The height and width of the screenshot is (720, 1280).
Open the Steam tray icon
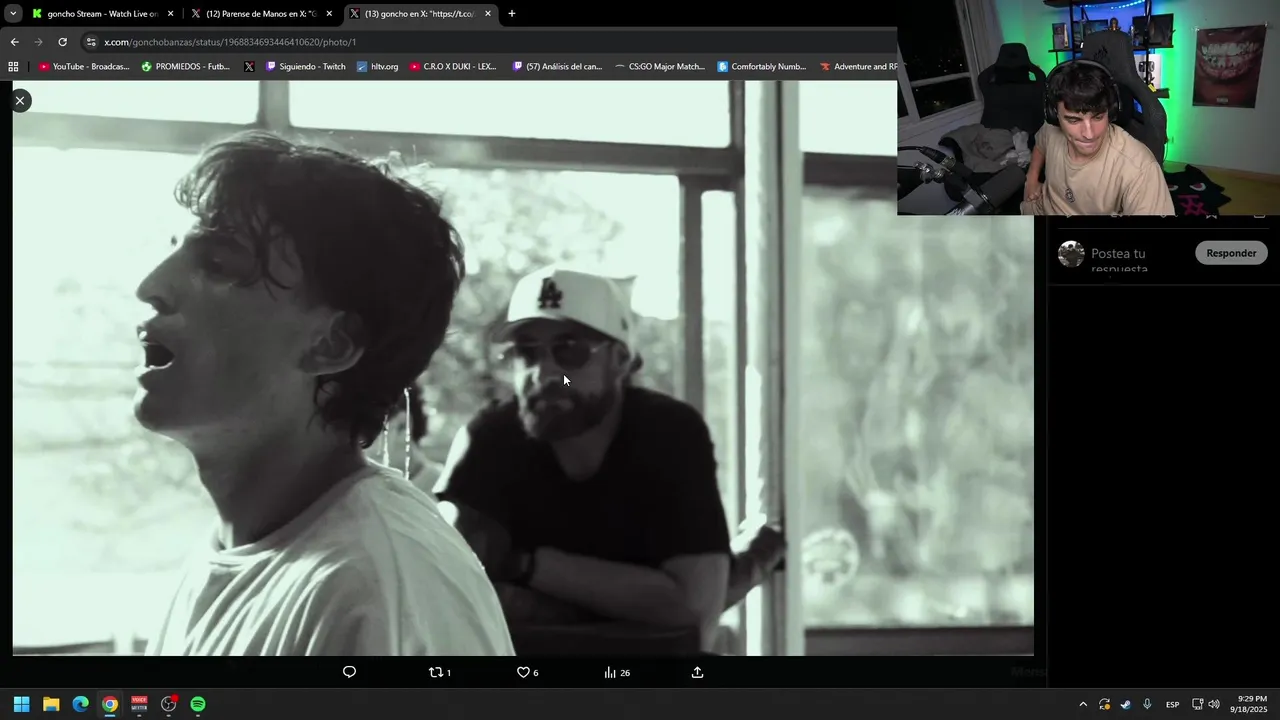(1125, 704)
